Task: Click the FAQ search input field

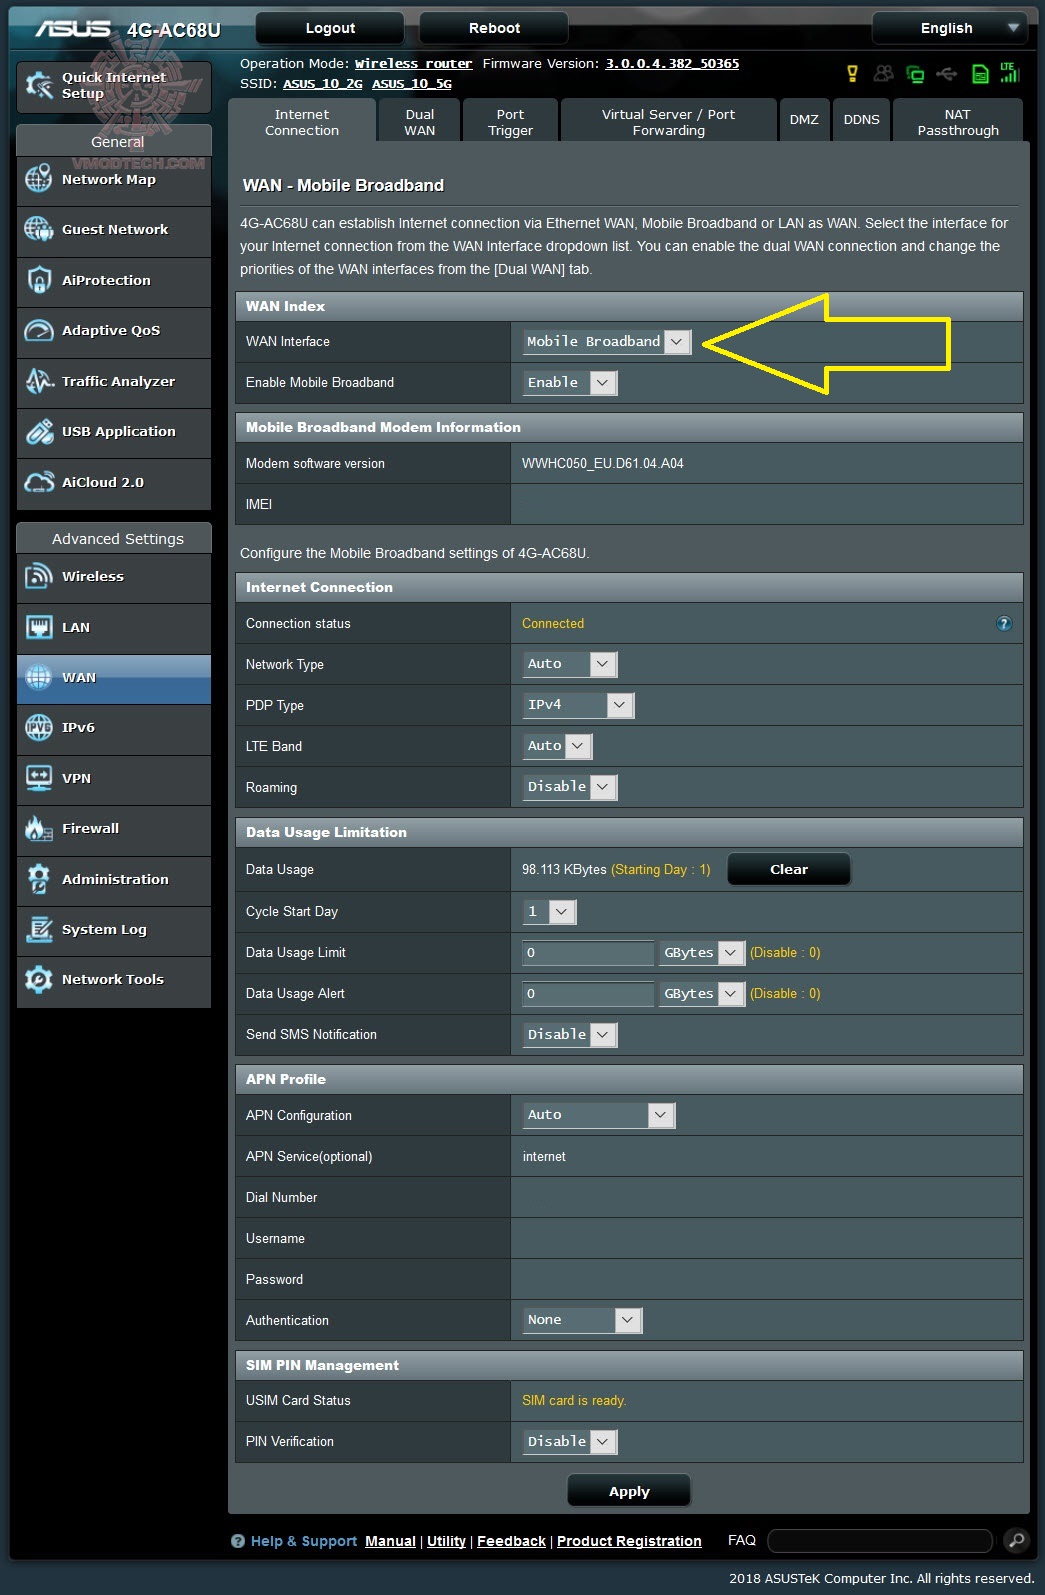Action: (x=880, y=1540)
